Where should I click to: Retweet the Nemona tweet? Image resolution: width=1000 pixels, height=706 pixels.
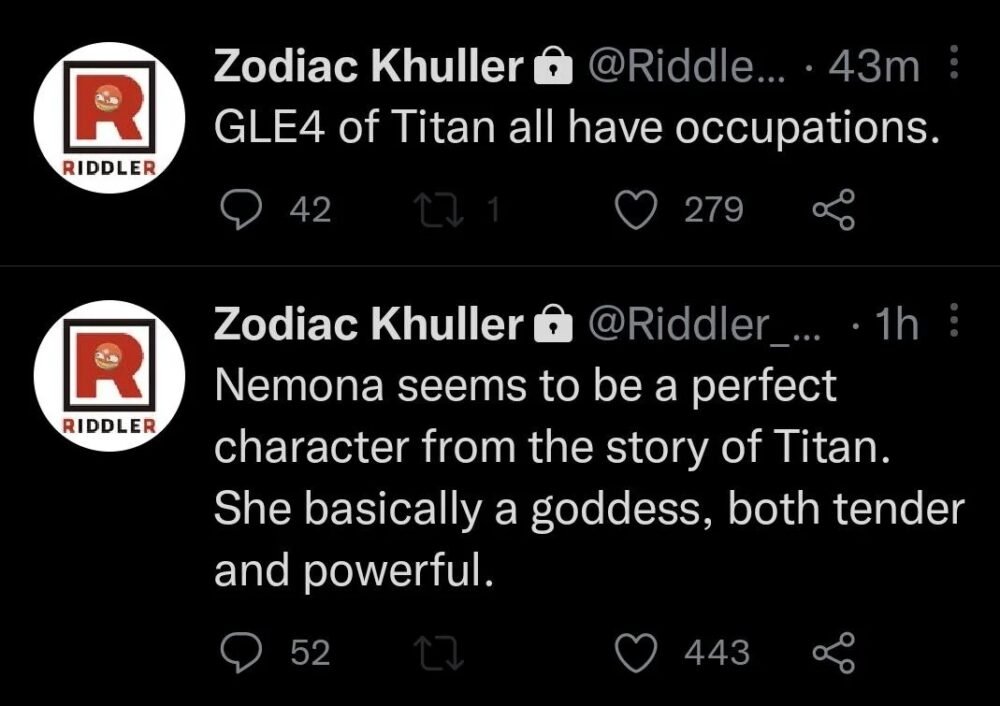click(x=438, y=653)
